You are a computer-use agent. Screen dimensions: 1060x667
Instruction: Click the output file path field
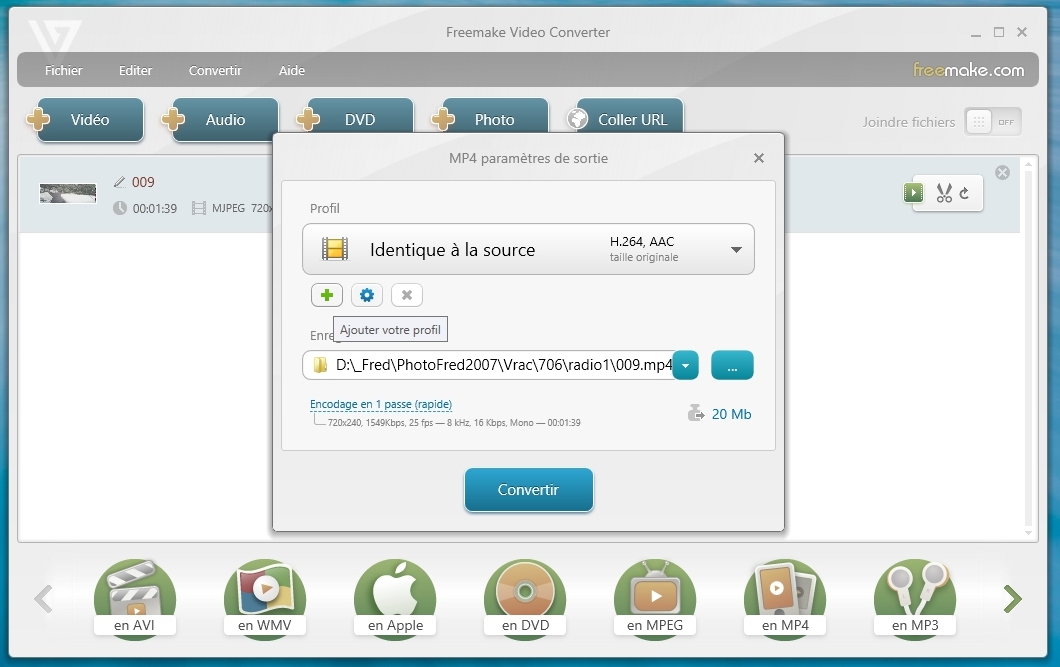pyautogui.click(x=488, y=366)
